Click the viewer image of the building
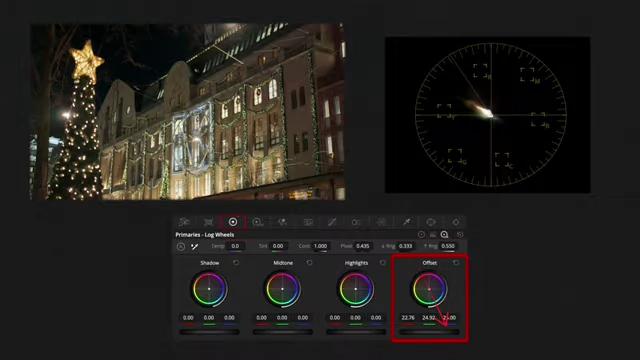The image size is (640, 360). pos(188,111)
